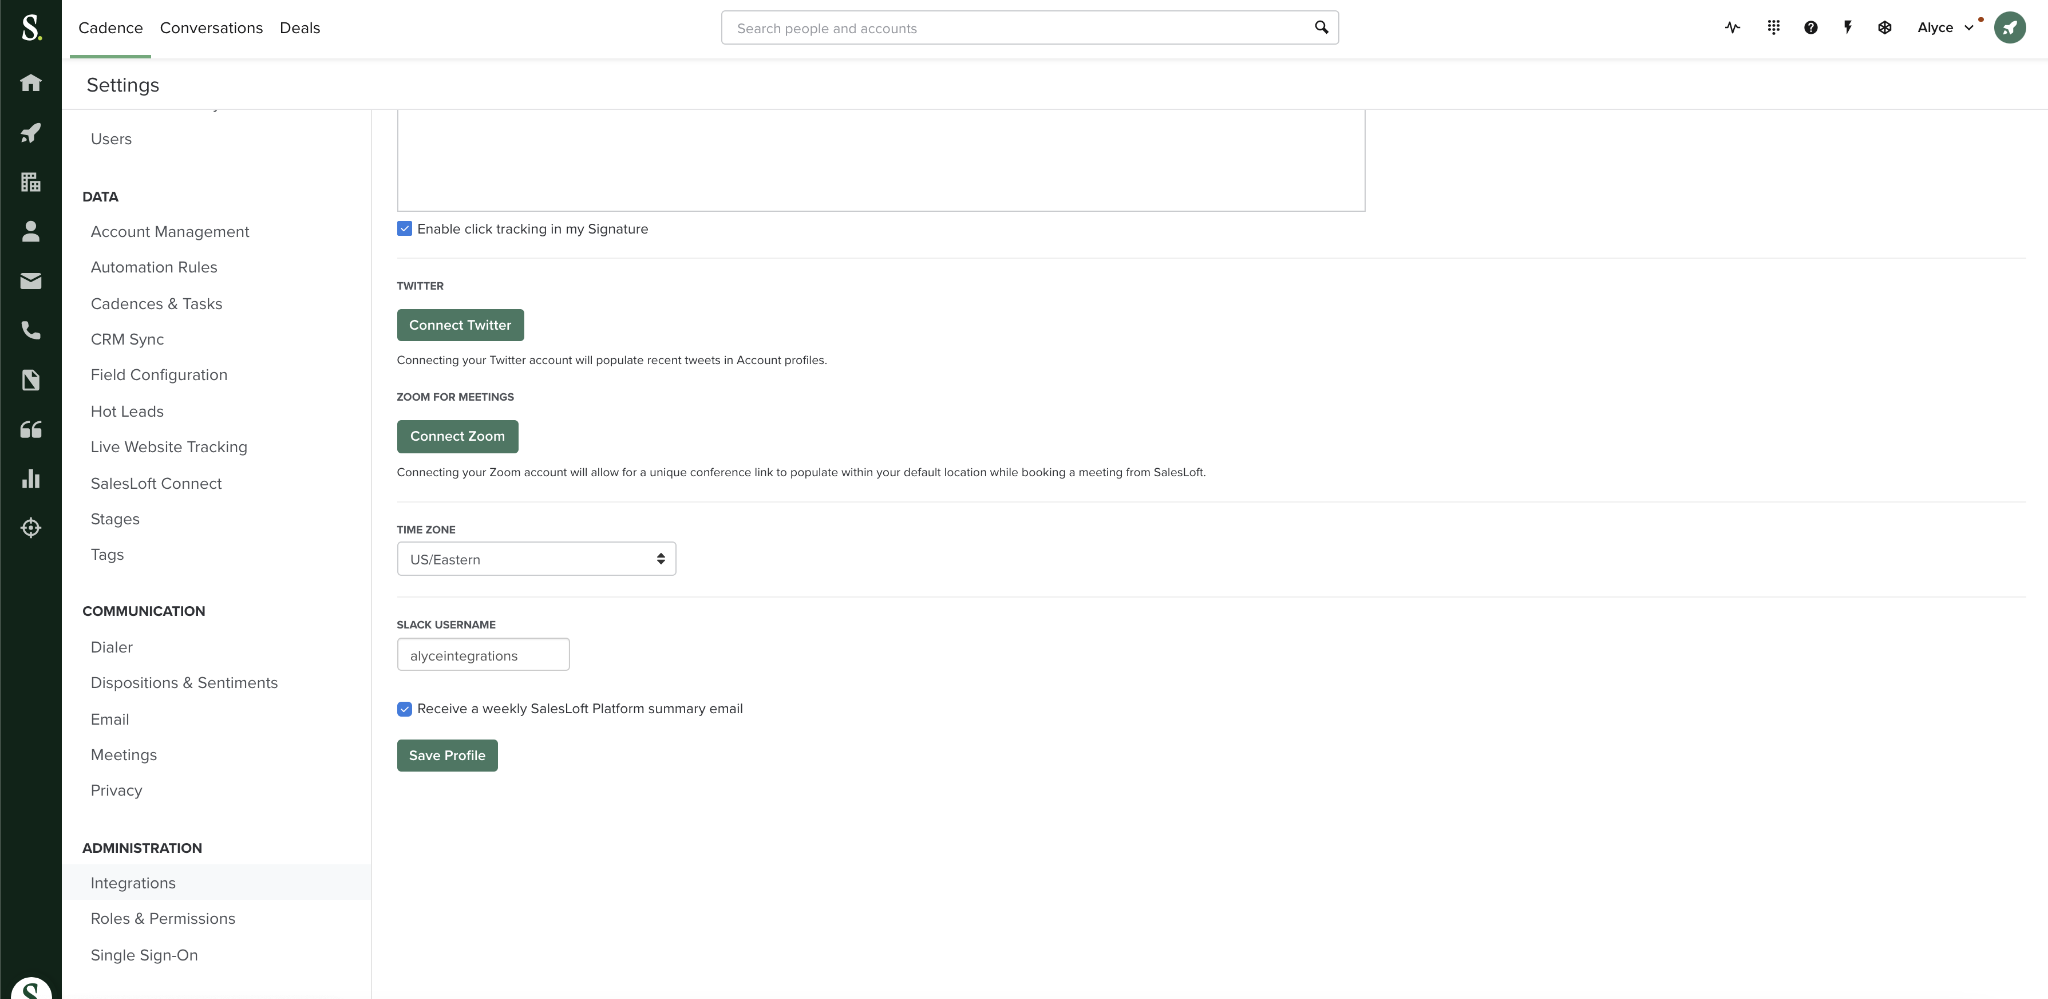Open the Home sidebar icon
The width and height of the screenshot is (2048, 999).
click(x=31, y=83)
